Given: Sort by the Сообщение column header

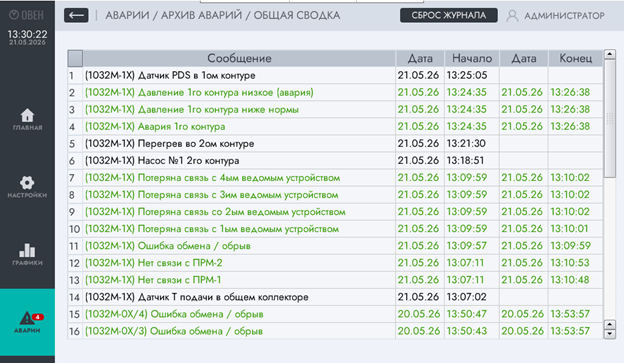Looking at the screenshot, I should click(239, 58).
